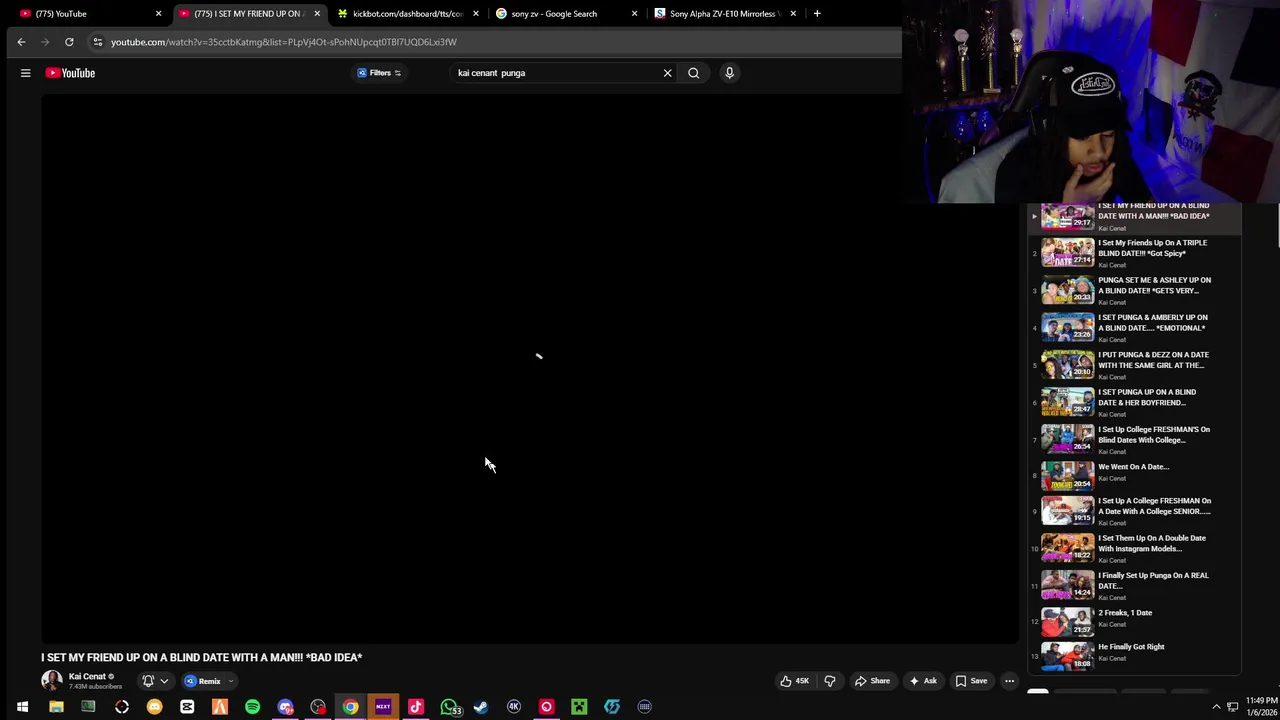Screen dimensions: 1280x720
Task: Reload the page in Chrome
Action: 69,42
